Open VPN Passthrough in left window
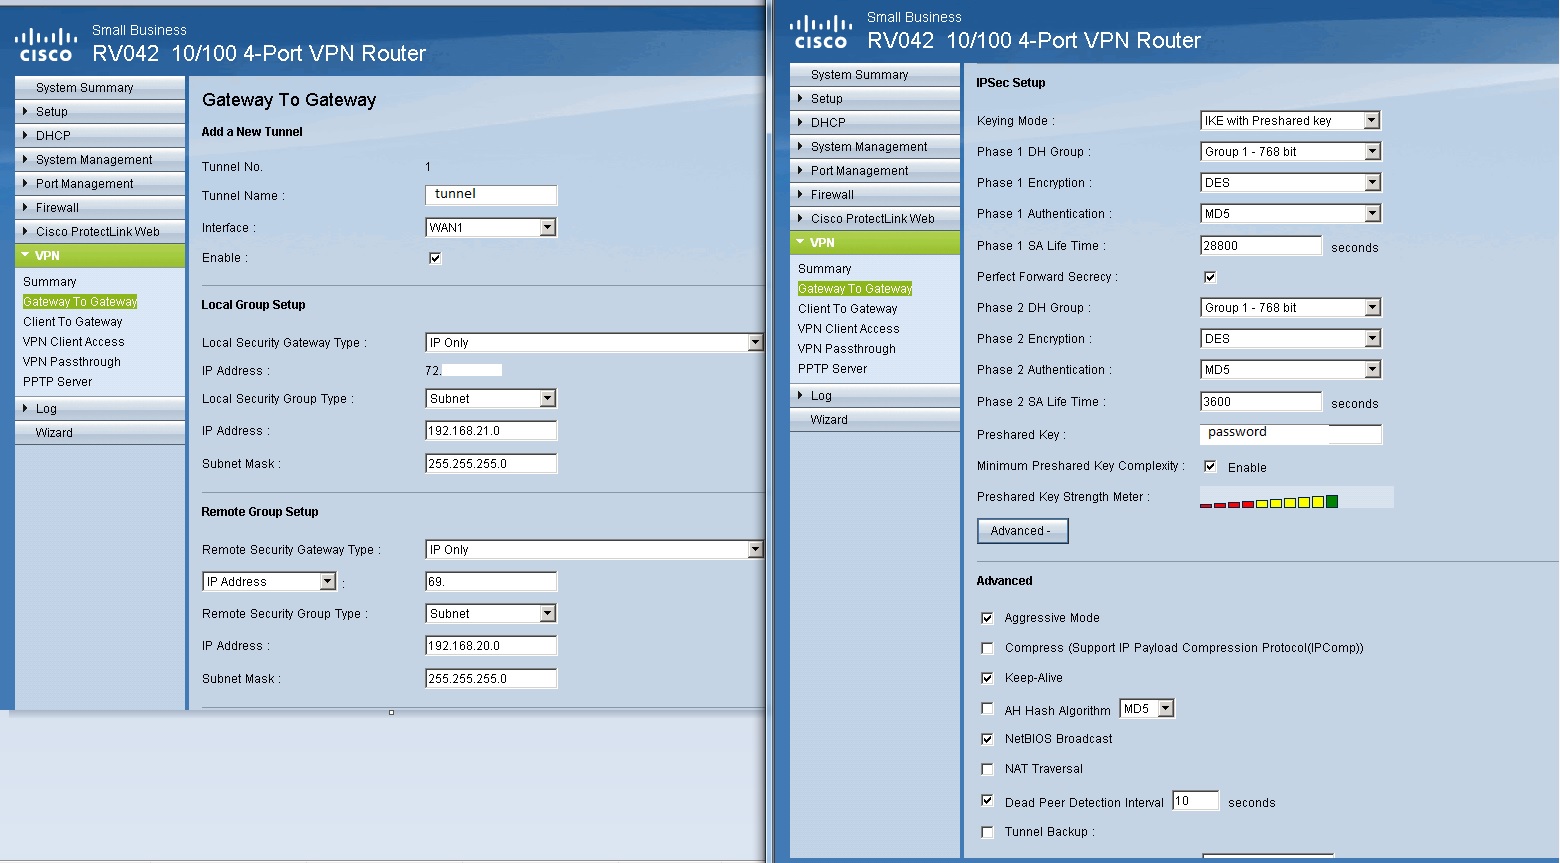Screen dimensions: 1560x863 click(72, 362)
